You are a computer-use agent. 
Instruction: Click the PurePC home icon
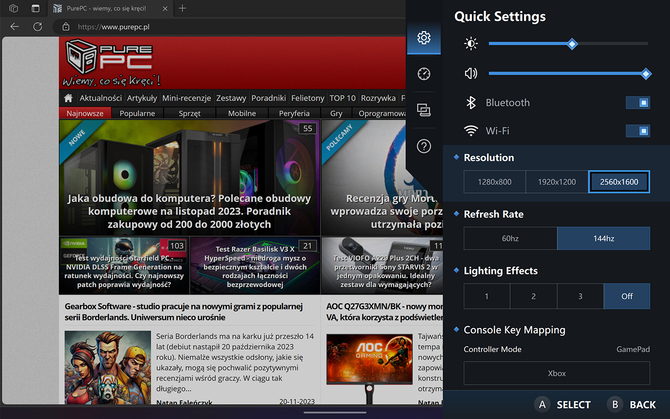[x=68, y=98]
